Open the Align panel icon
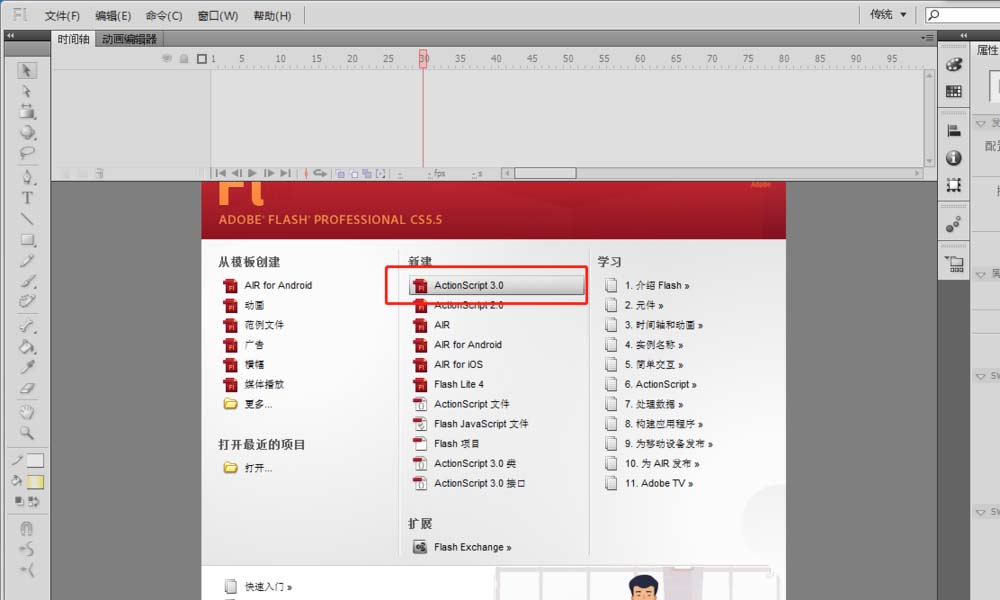 point(953,131)
